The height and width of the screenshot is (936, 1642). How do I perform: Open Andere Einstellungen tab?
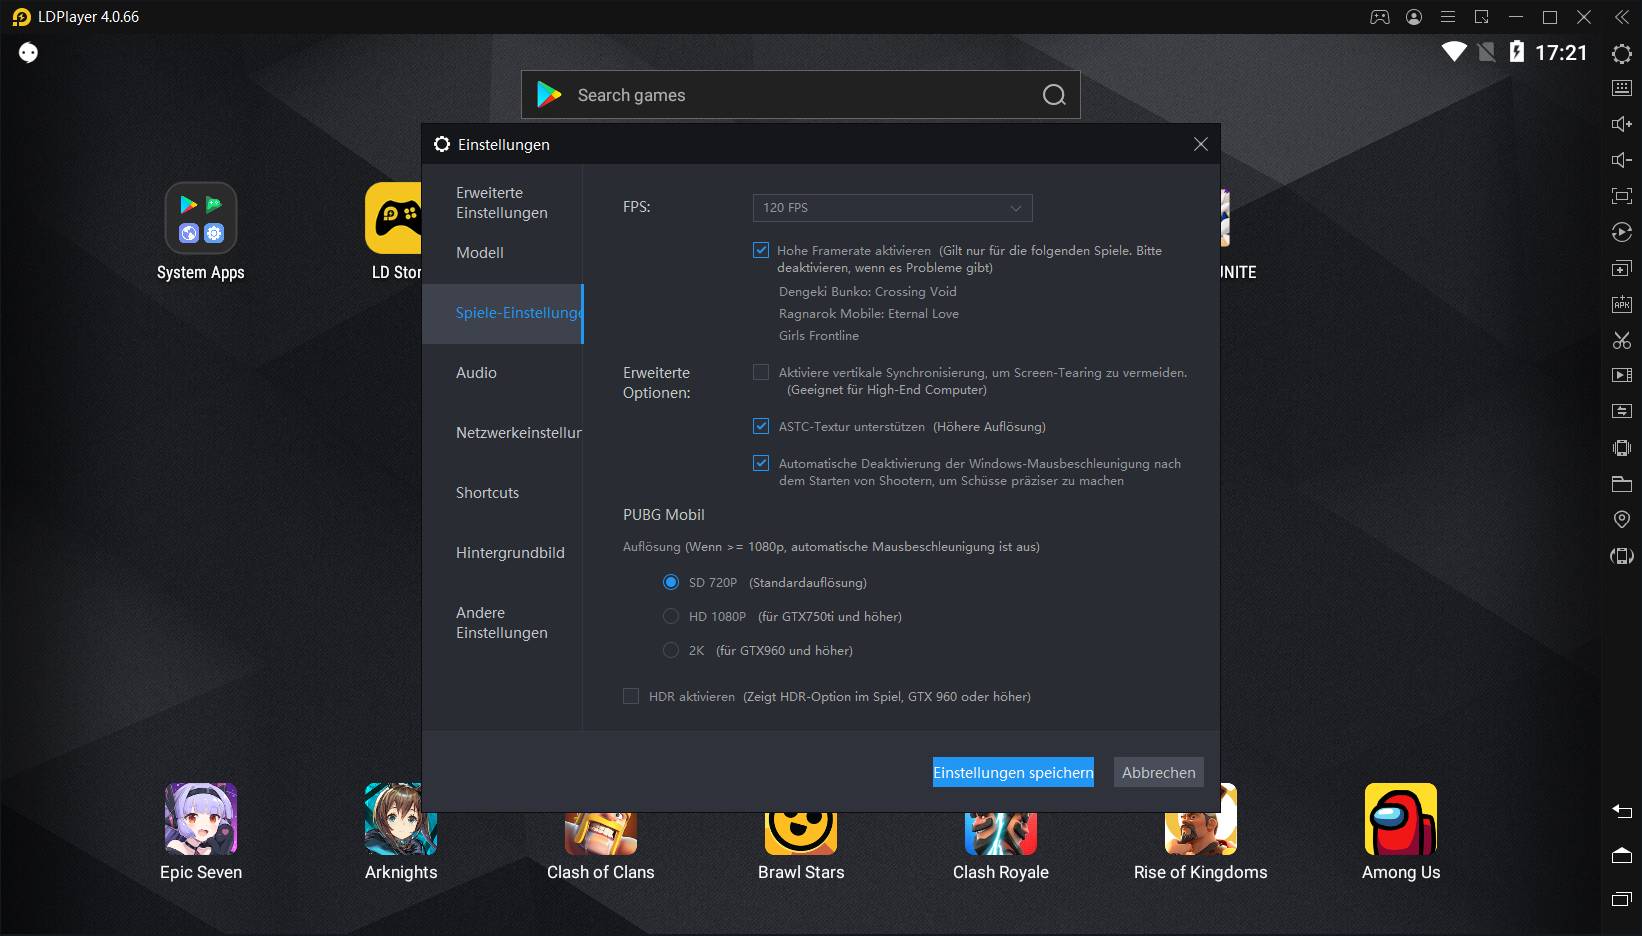point(502,623)
